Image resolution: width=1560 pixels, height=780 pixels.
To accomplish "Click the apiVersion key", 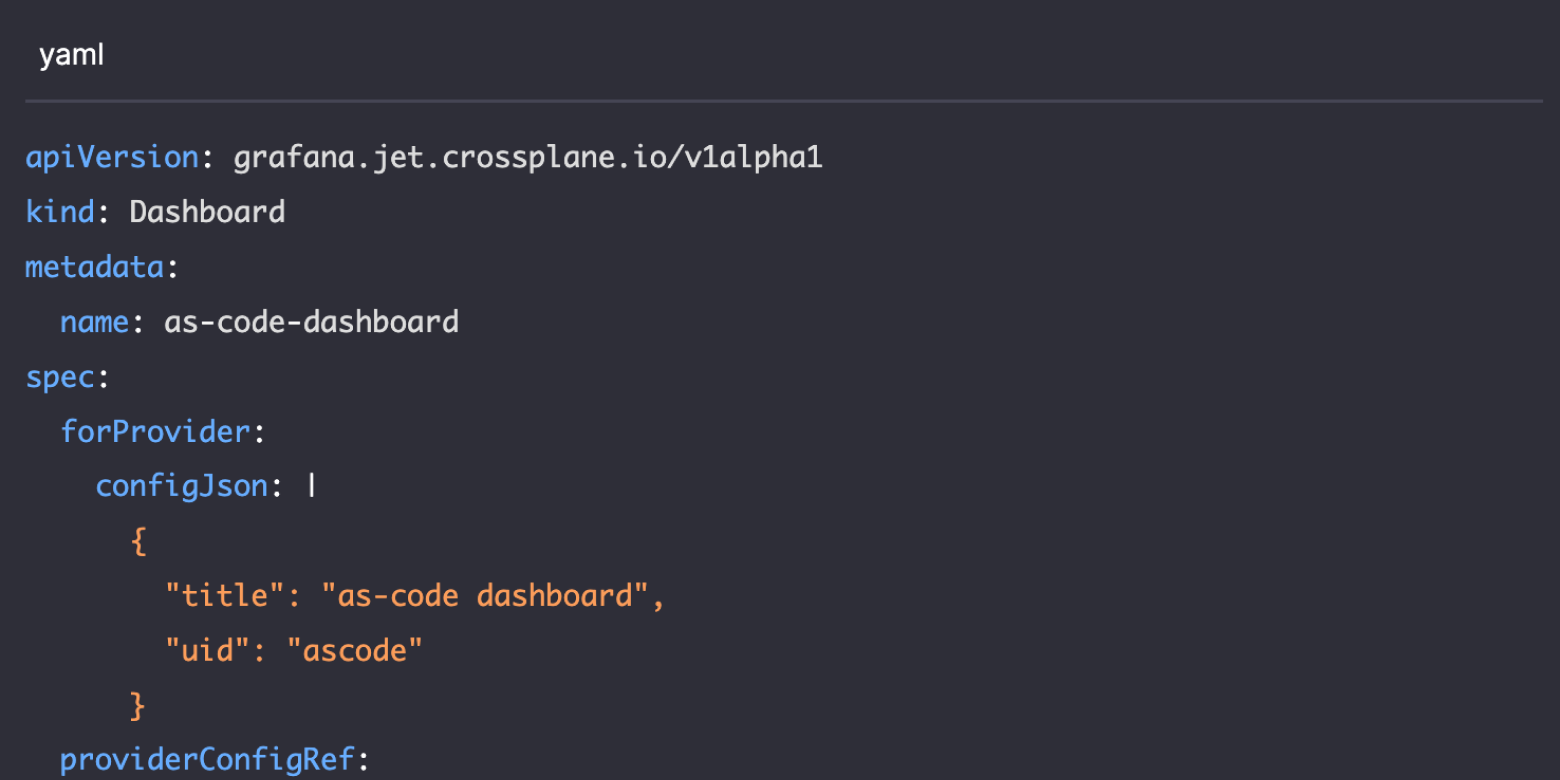I will (112, 157).
